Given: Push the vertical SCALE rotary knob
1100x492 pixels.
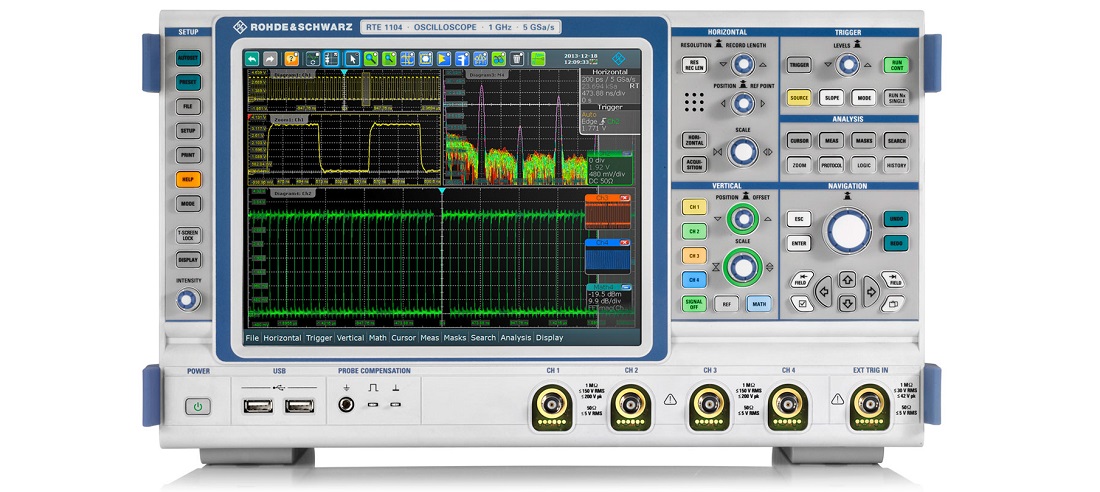Looking at the screenshot, I should (x=743, y=267).
